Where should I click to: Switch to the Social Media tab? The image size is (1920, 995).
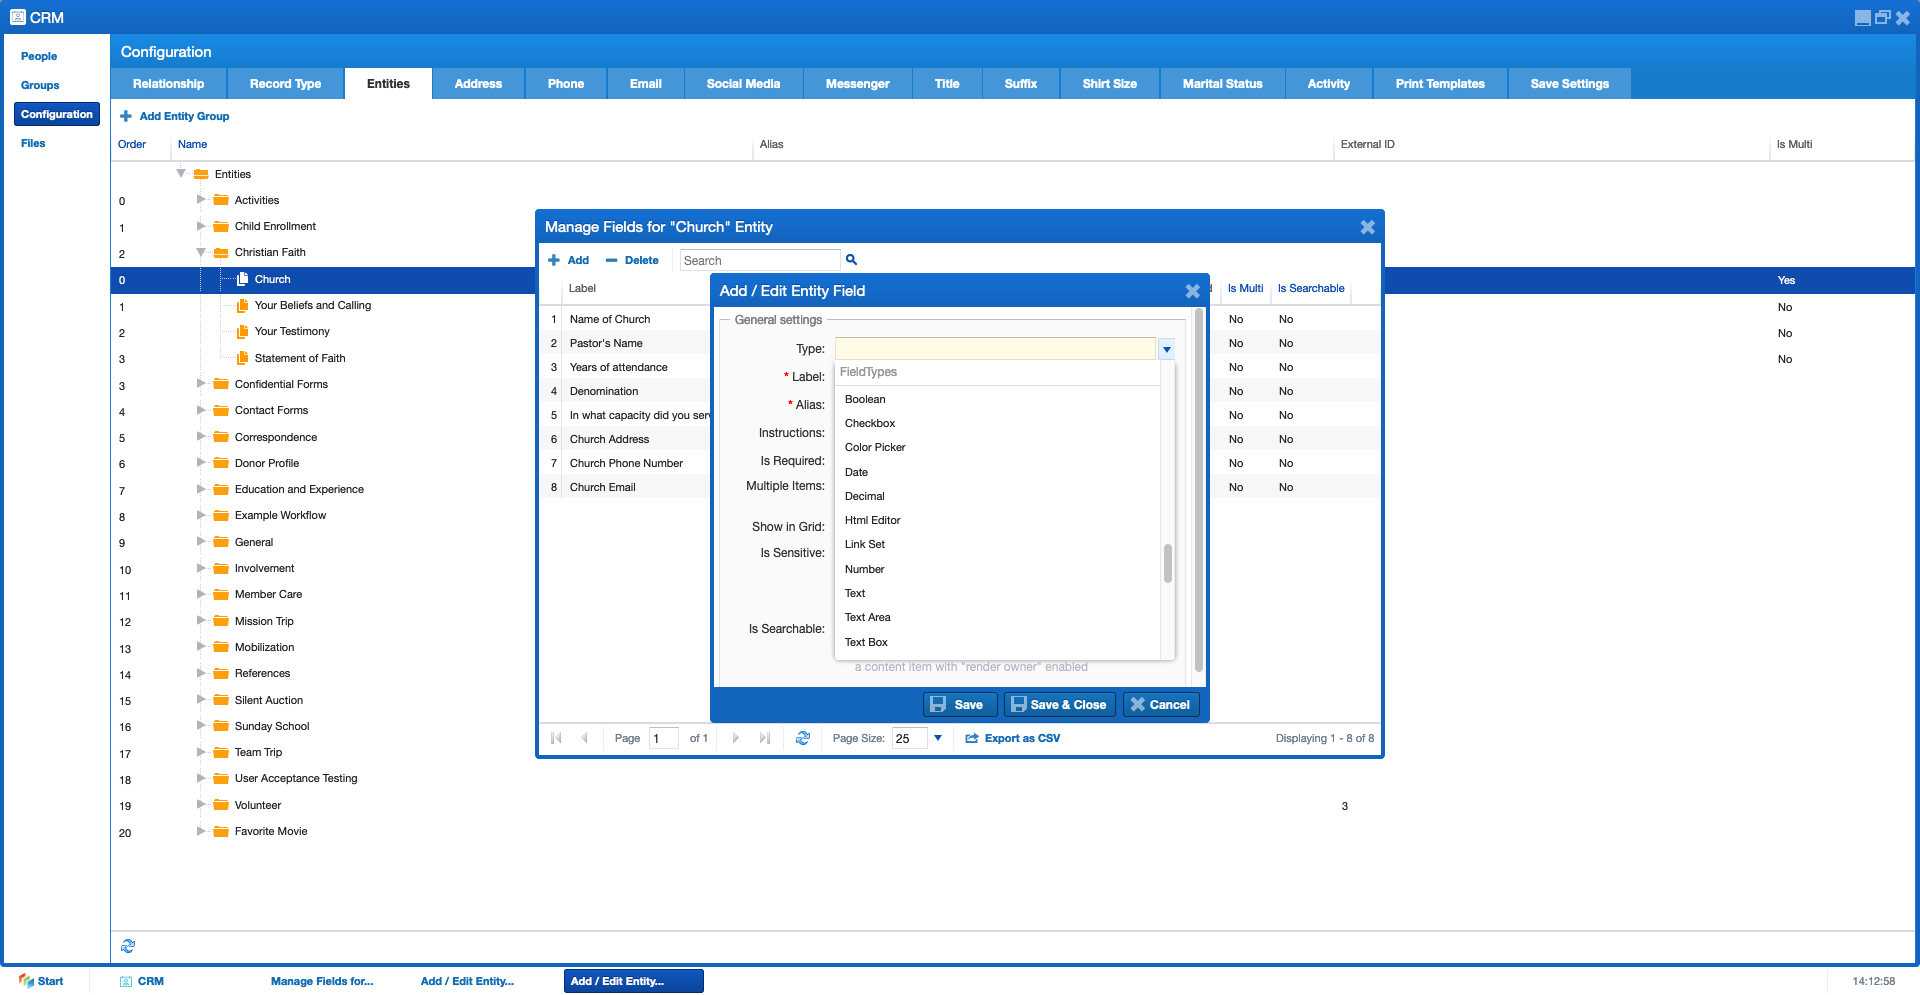tap(743, 84)
